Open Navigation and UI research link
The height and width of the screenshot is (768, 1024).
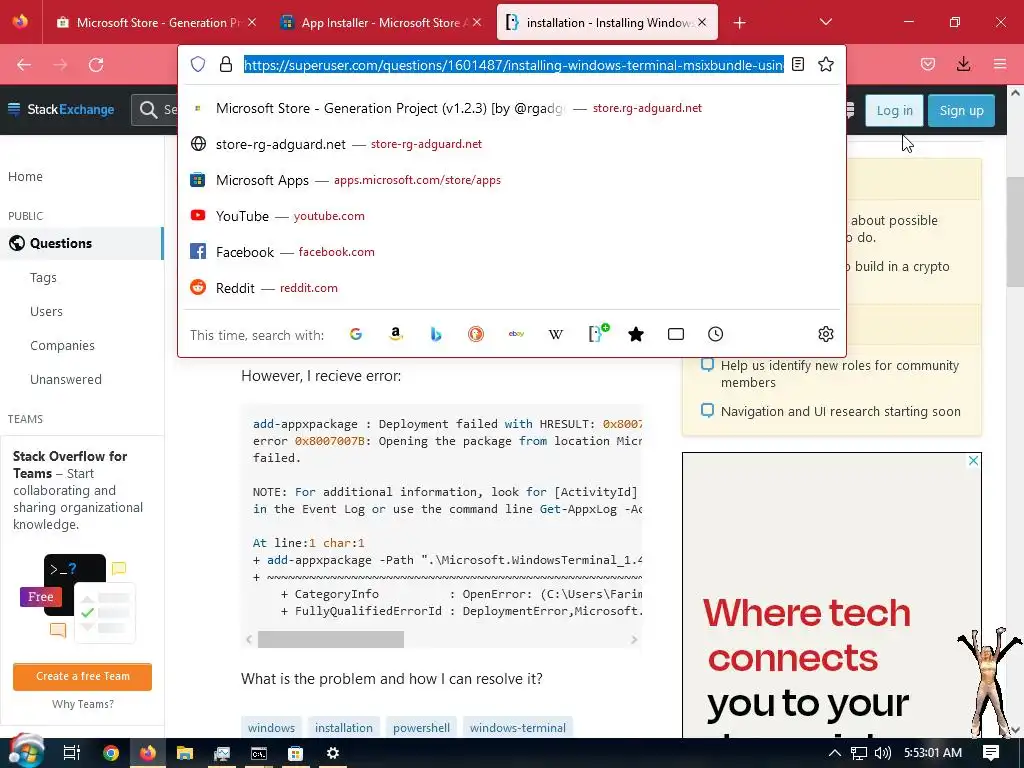[x=840, y=411]
